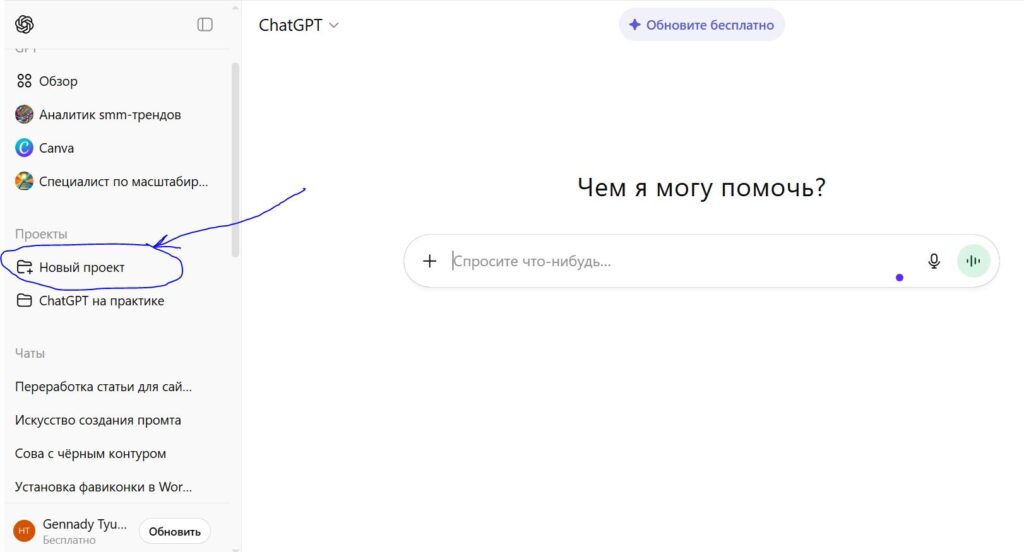Open chat Установка фавиконки в WordPress

coord(103,487)
